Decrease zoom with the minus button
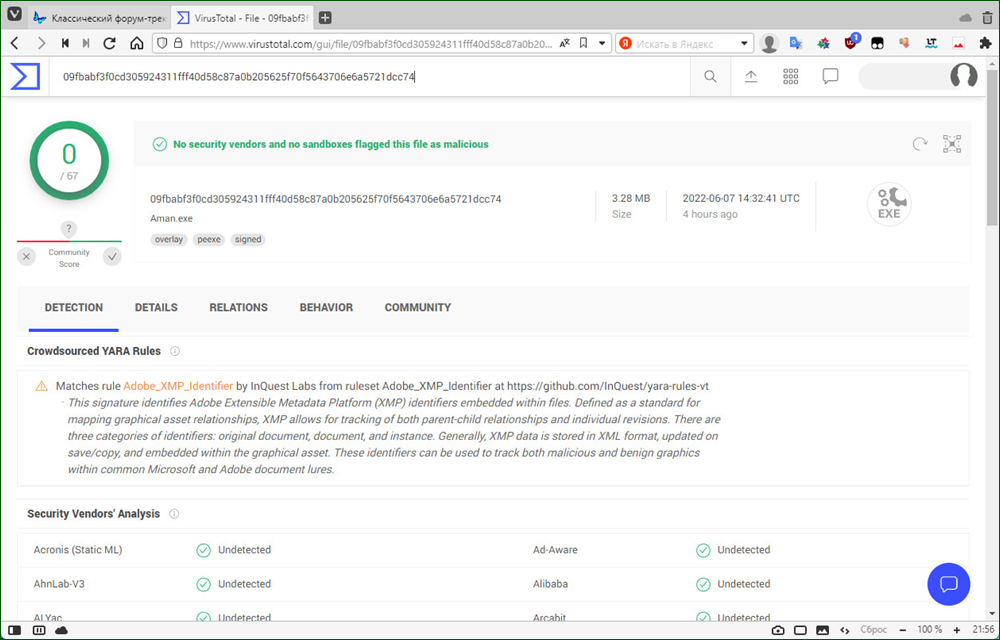This screenshot has height=640, width=1000. coord(903,630)
